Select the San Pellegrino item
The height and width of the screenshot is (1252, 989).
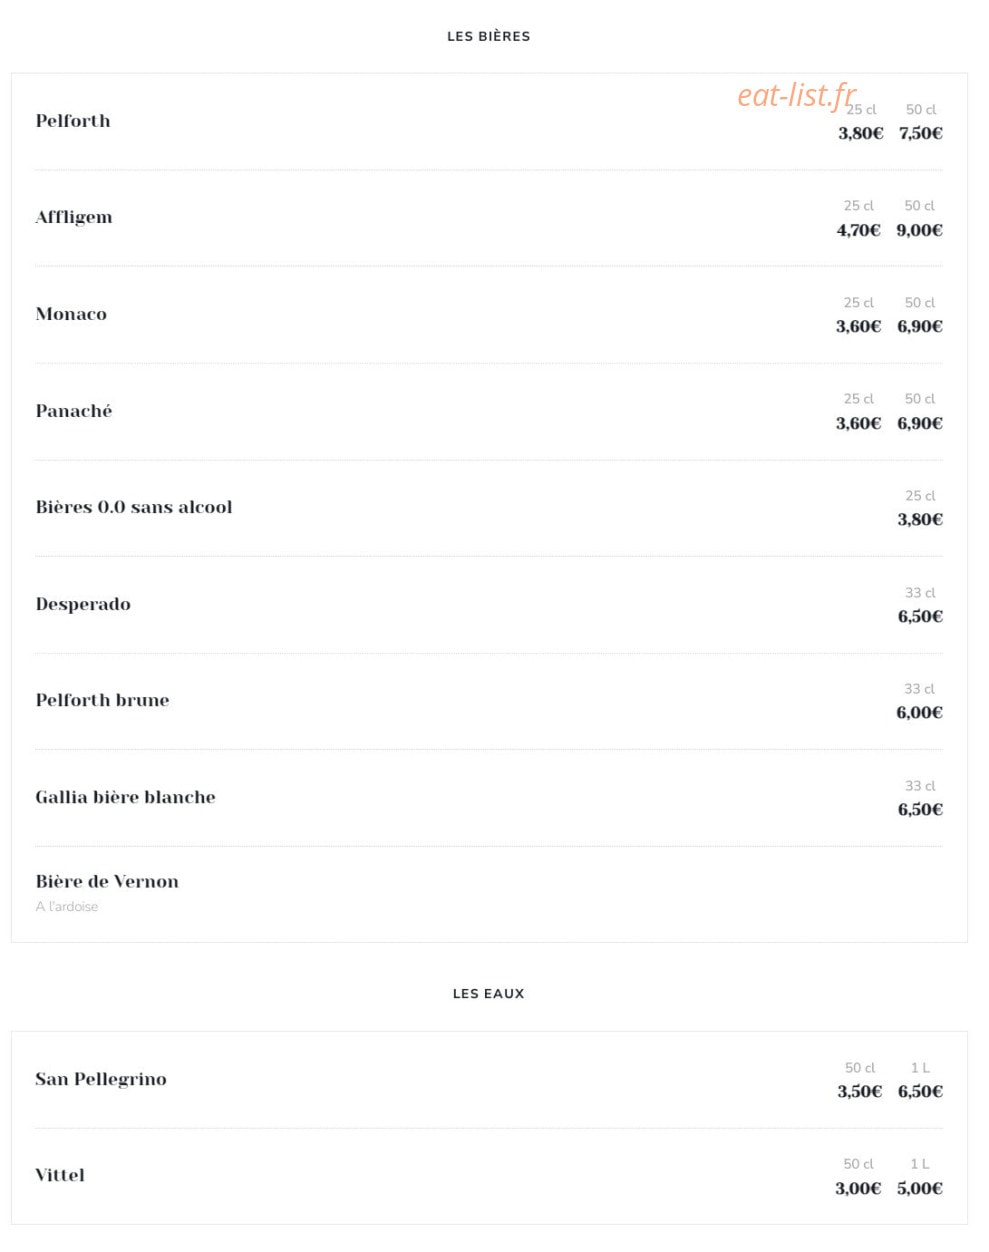[x=101, y=1079]
